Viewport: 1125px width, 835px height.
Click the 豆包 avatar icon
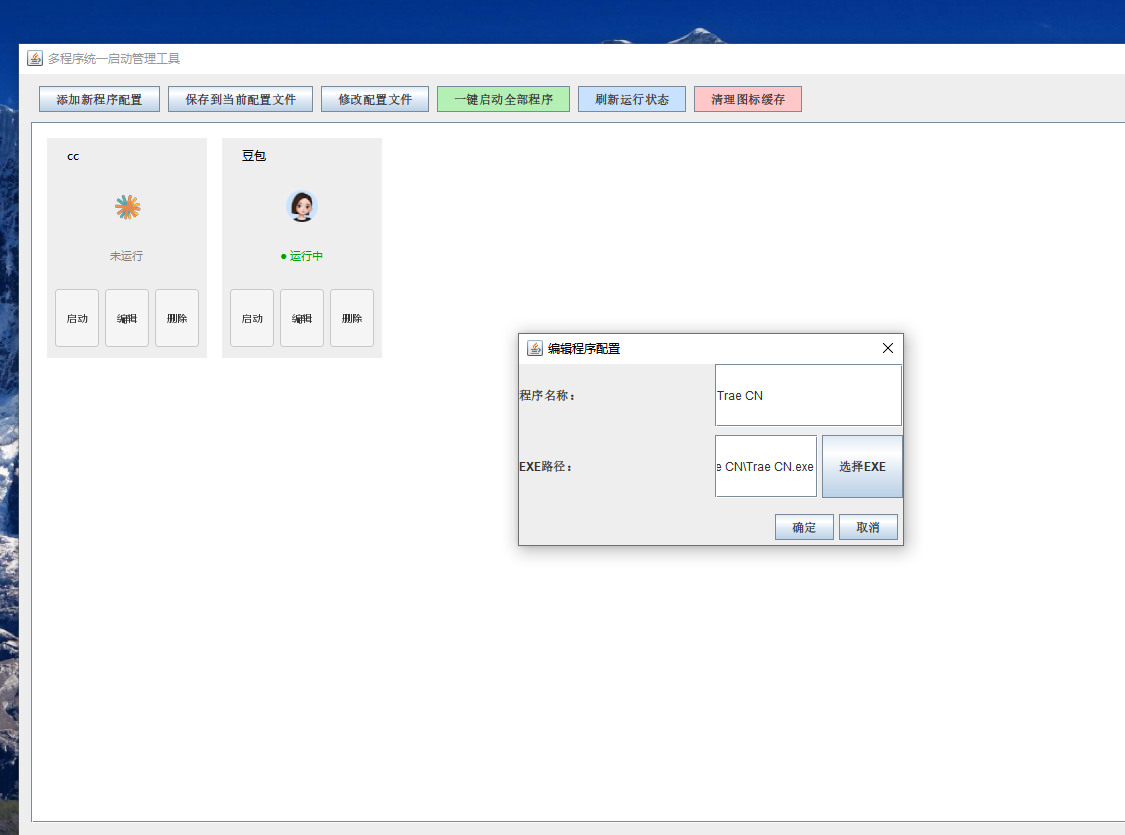pos(302,207)
